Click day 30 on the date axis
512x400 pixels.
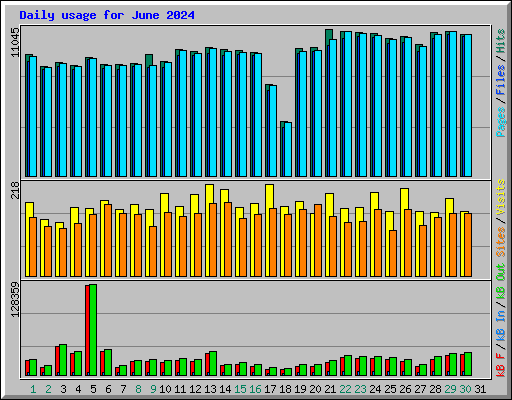click(465, 389)
